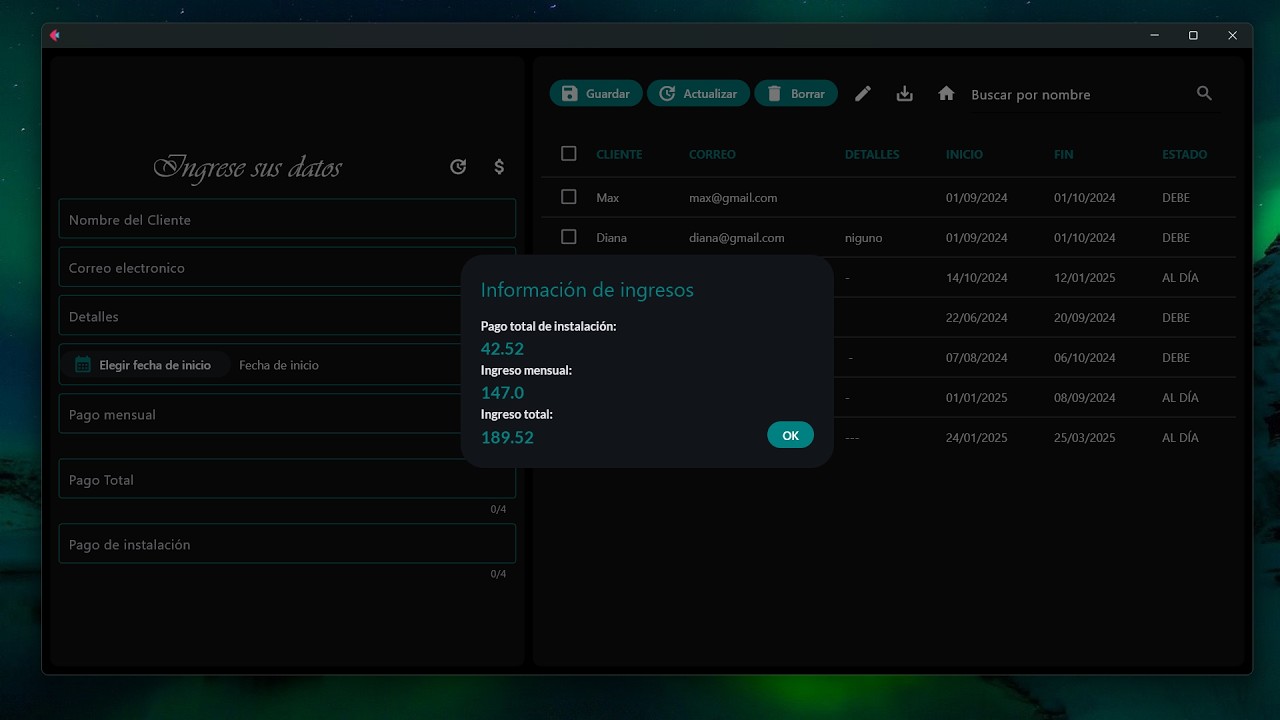The width and height of the screenshot is (1280, 720).
Task: Focus the Pago de instalación field
Action: (x=287, y=544)
